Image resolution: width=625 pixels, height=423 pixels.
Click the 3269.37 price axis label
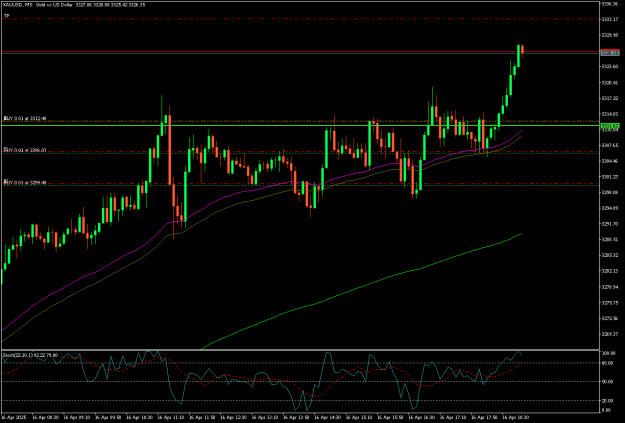pos(610,334)
